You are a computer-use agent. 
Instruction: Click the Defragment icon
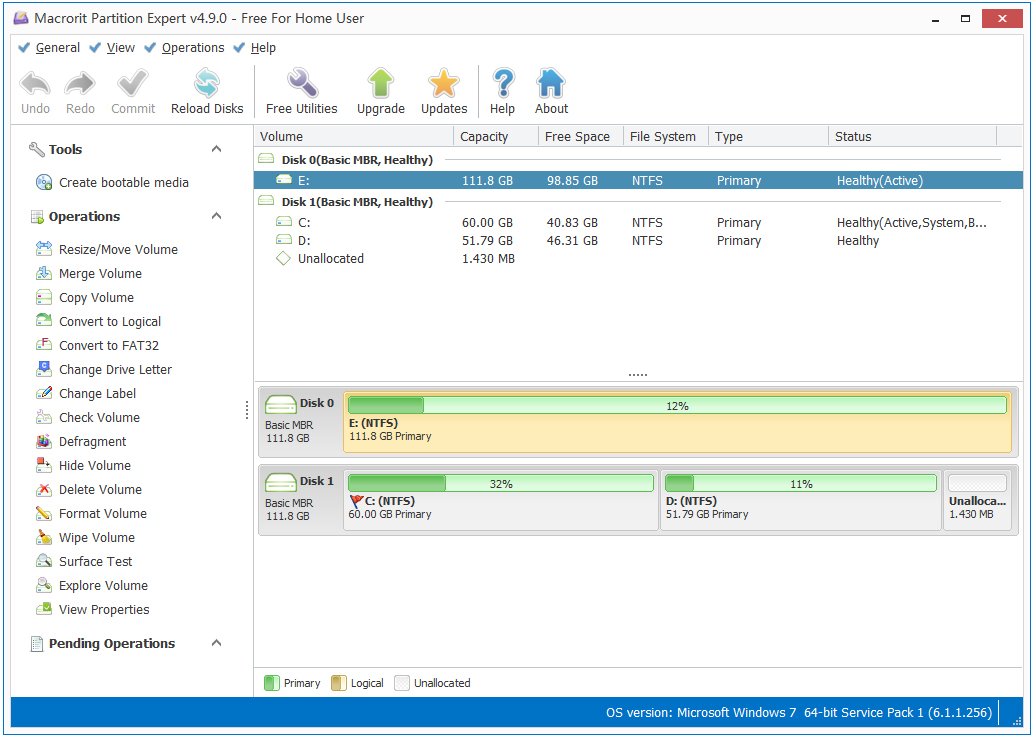click(x=43, y=441)
